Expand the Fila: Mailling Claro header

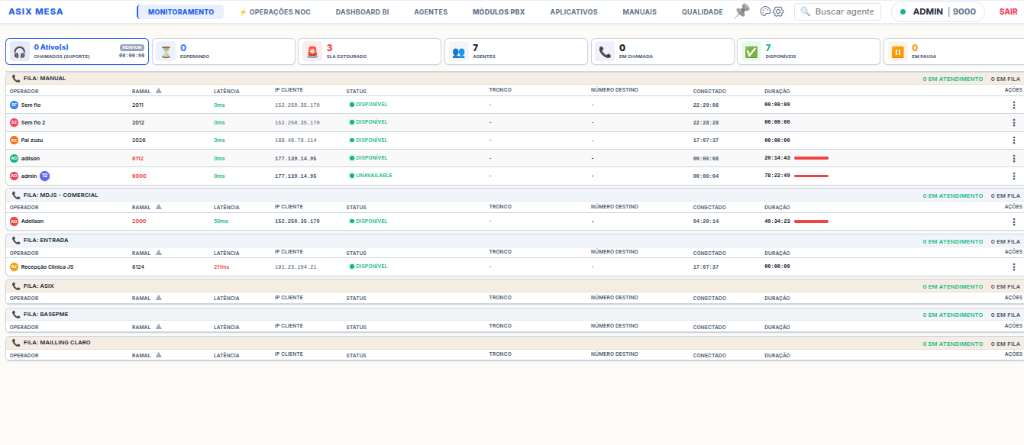coord(514,343)
